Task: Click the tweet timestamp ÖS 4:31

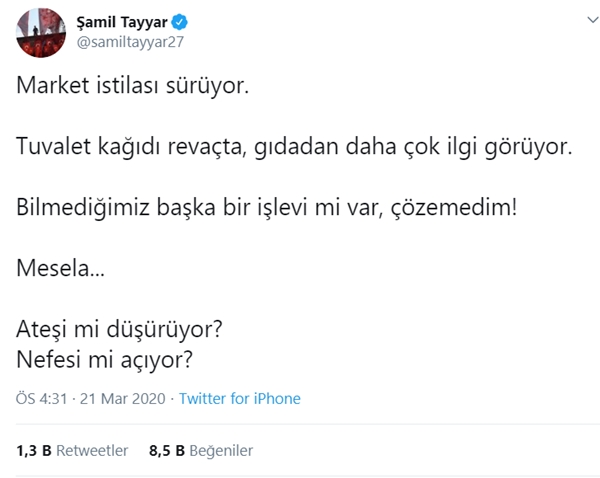Action: 40,398
